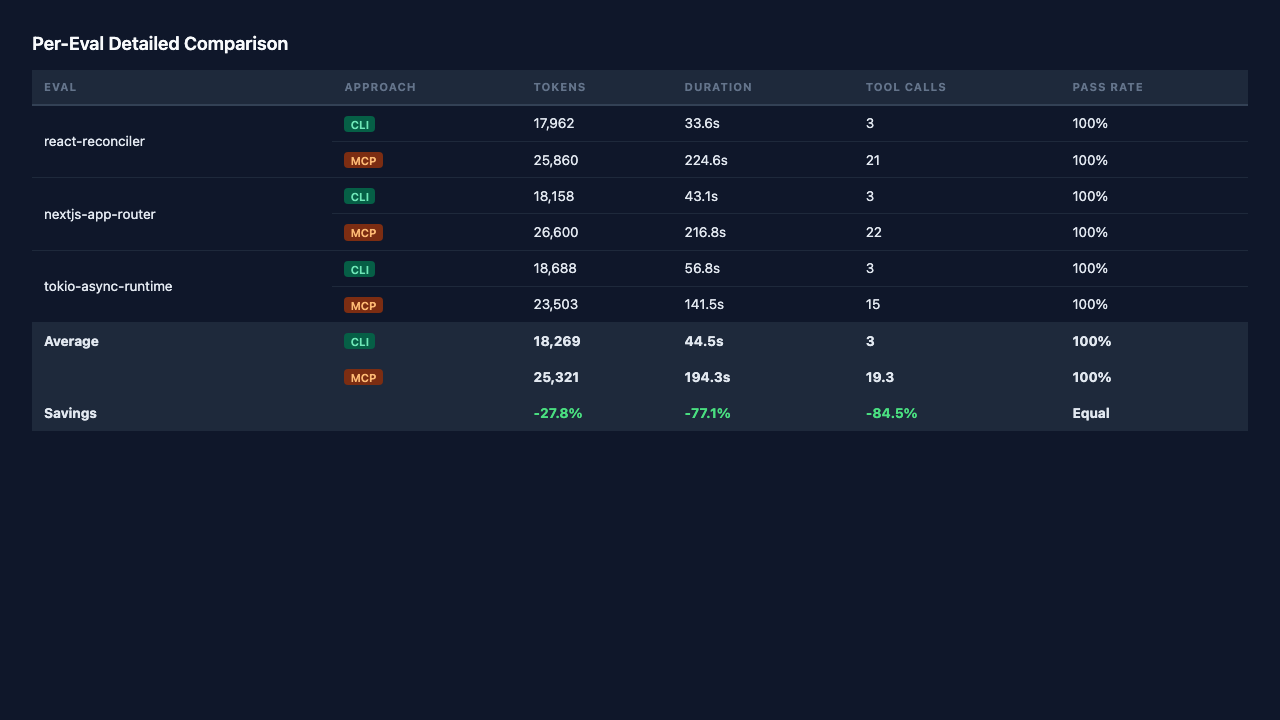1280x720 pixels.
Task: Click the MCP badge for tokio-async-runtime
Action: pyautogui.click(x=363, y=305)
